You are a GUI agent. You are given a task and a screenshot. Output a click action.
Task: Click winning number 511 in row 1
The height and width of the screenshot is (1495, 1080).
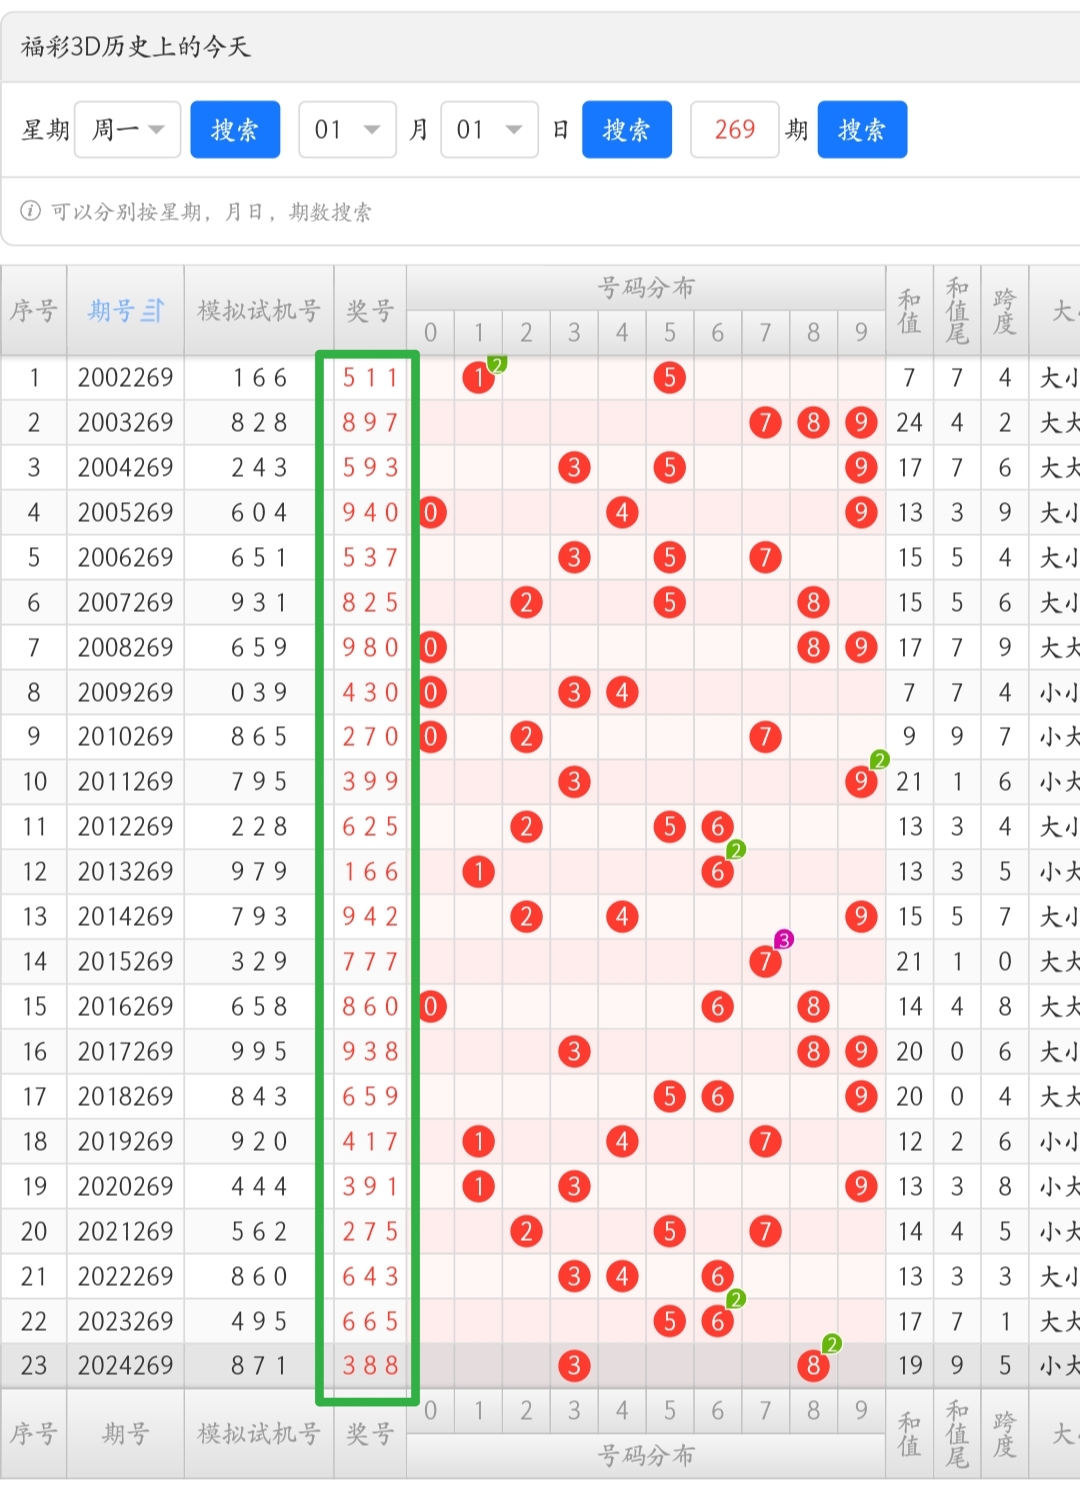370,378
